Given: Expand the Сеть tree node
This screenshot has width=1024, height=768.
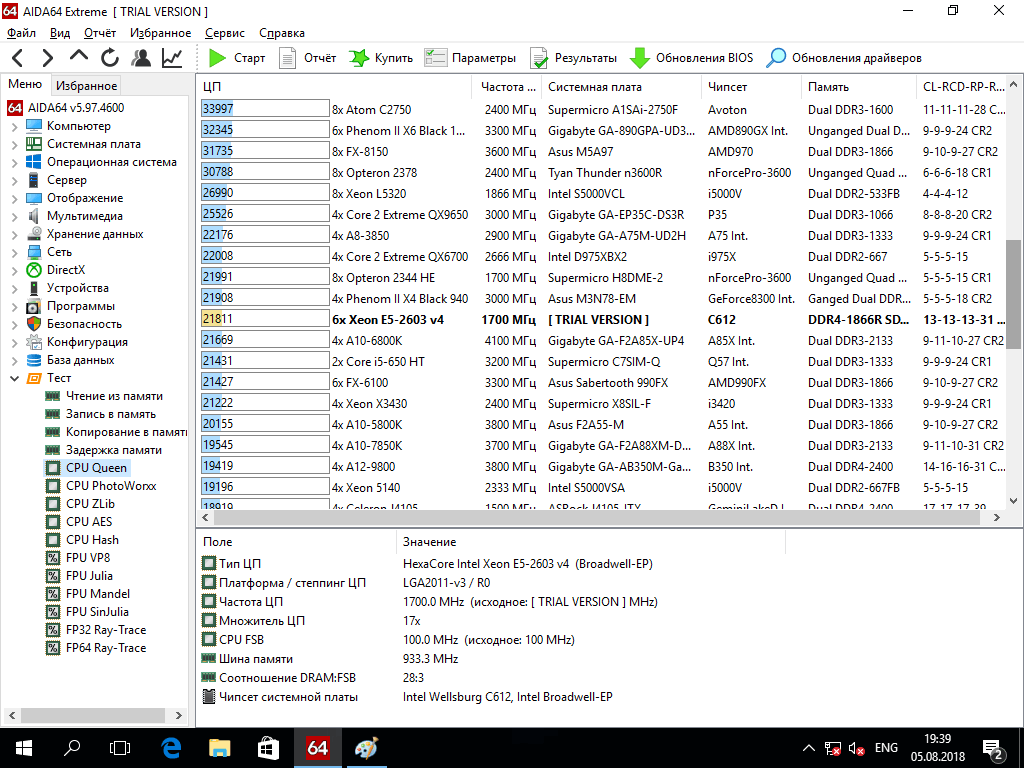Looking at the screenshot, I should pyautogui.click(x=14, y=252).
